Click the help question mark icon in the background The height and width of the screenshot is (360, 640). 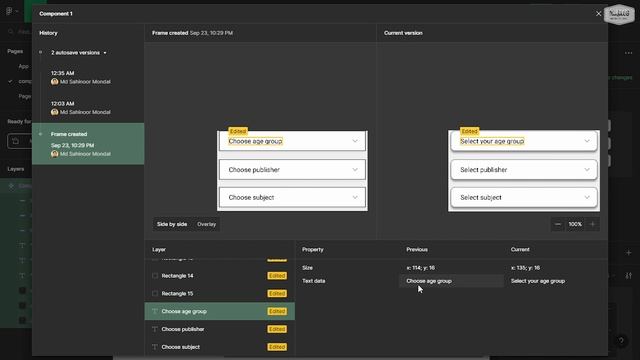pyautogui.click(x=621, y=340)
